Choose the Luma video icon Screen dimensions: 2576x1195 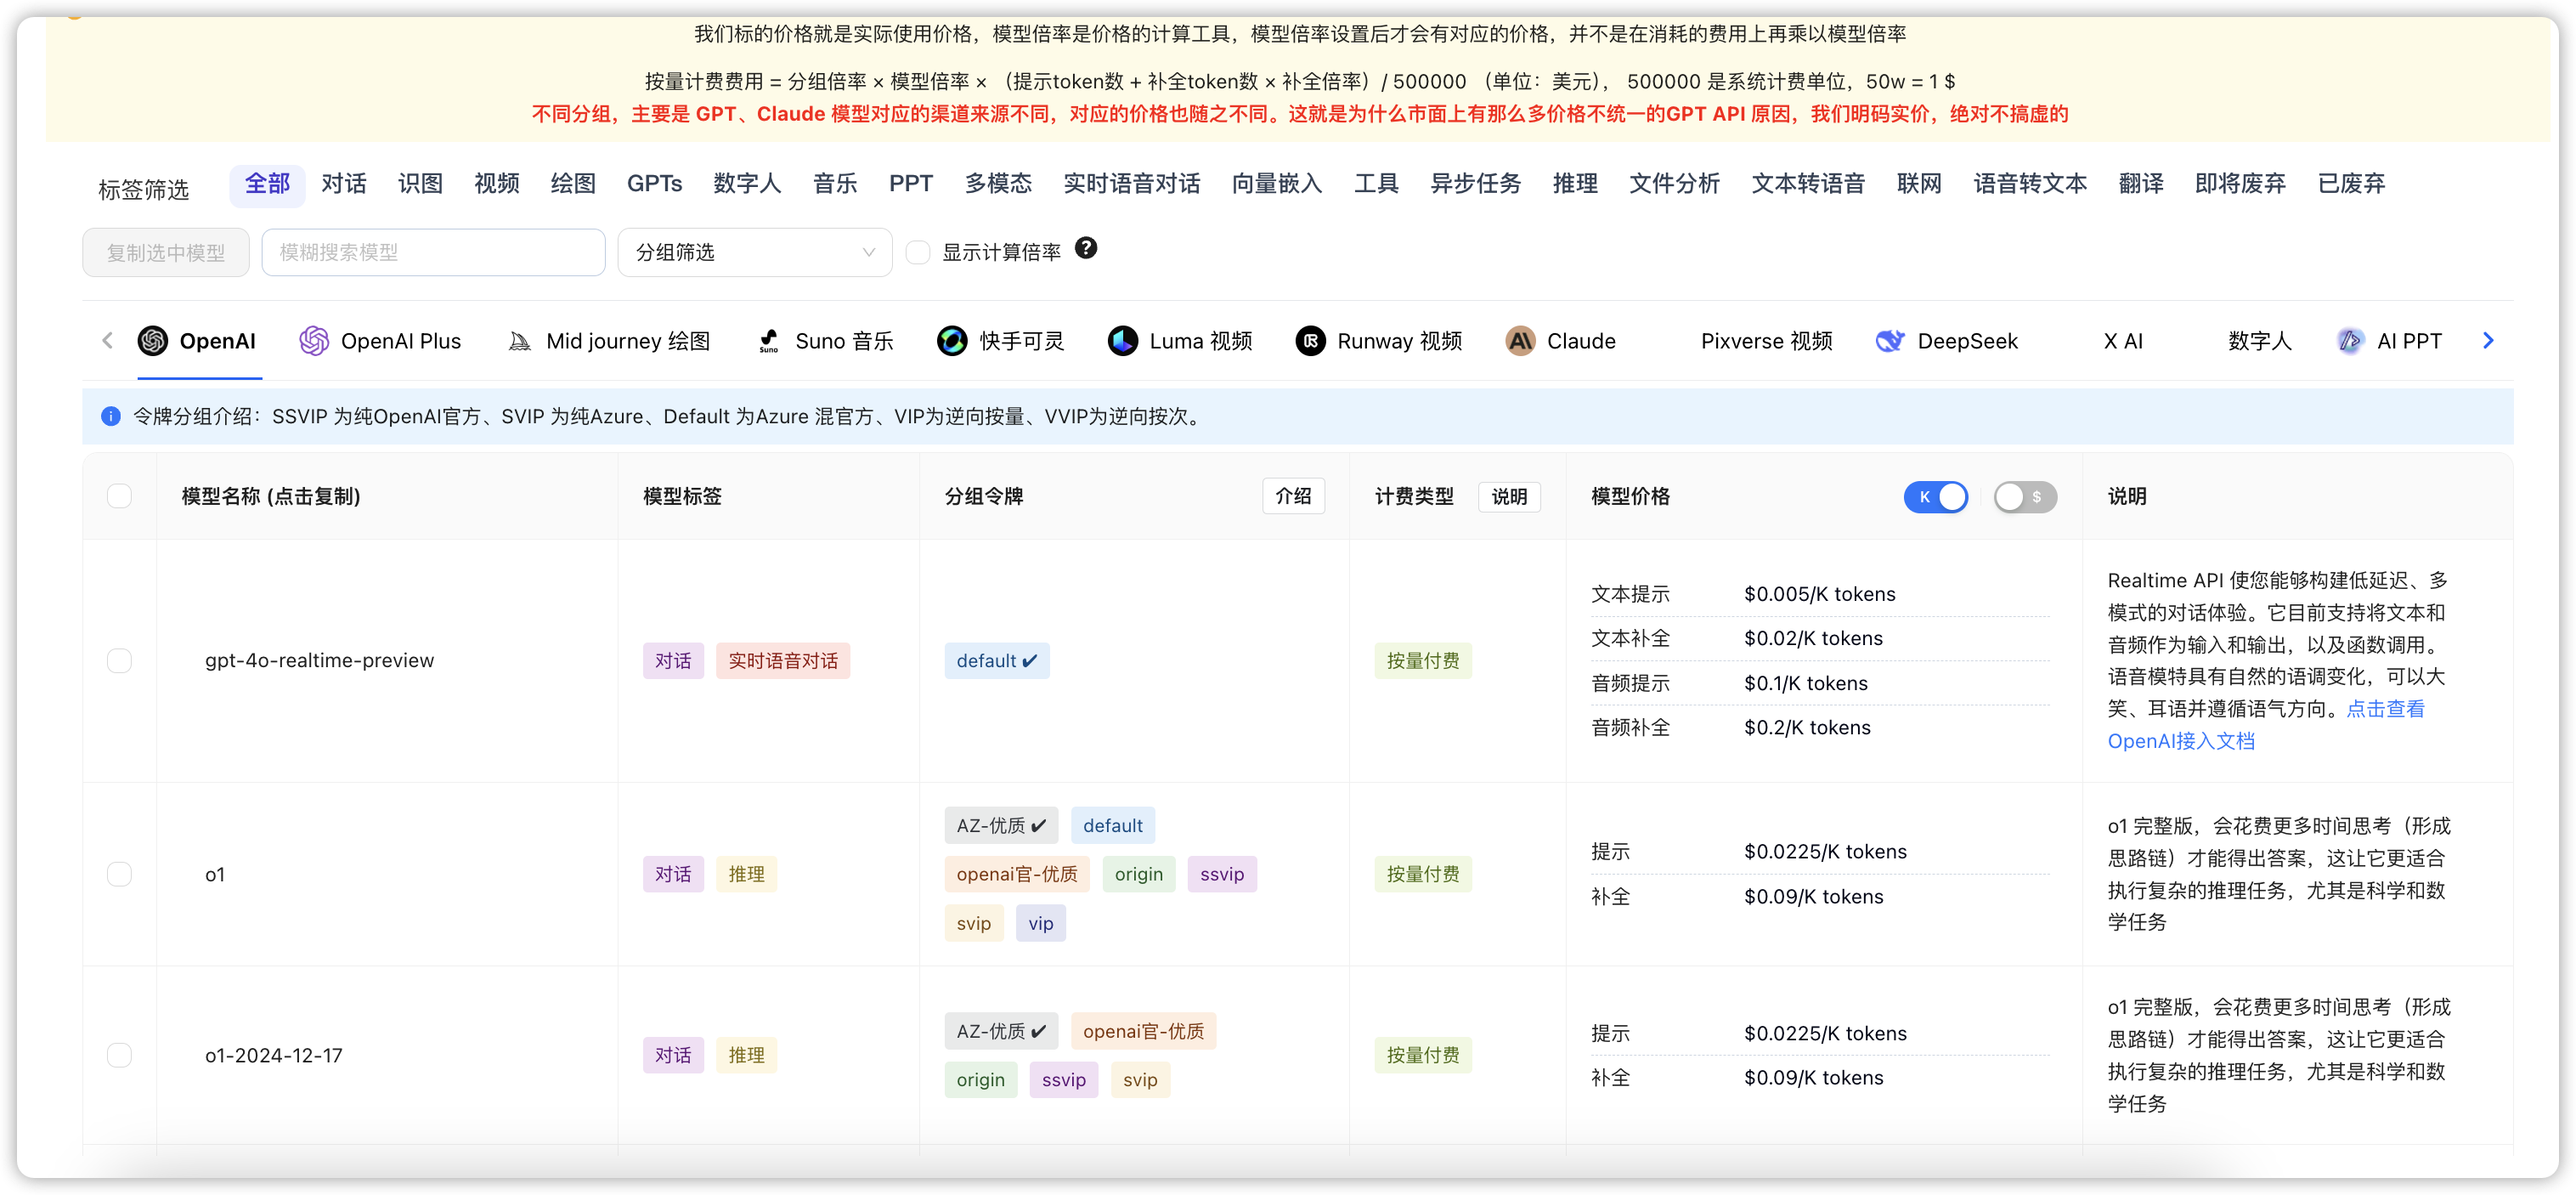(x=1123, y=341)
